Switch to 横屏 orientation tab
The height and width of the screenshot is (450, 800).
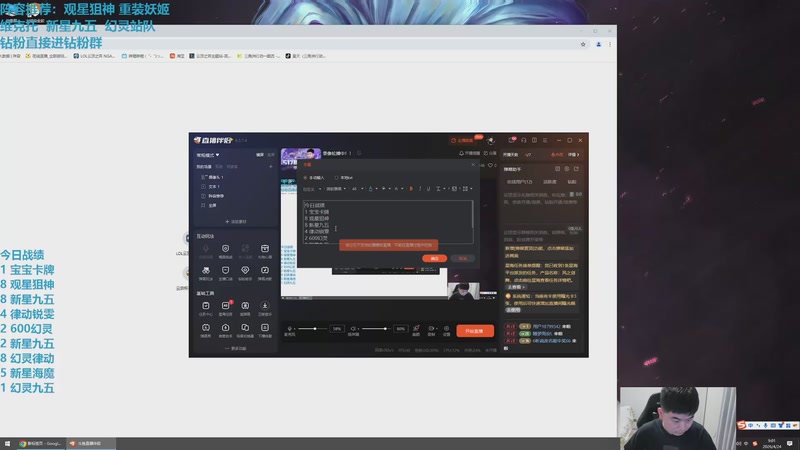260,155
